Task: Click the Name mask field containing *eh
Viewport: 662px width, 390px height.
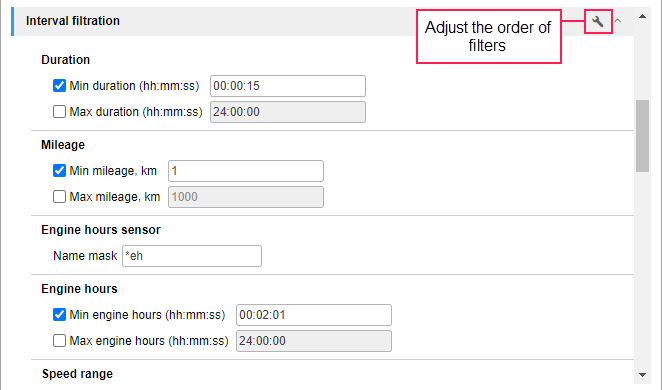Action: point(192,256)
